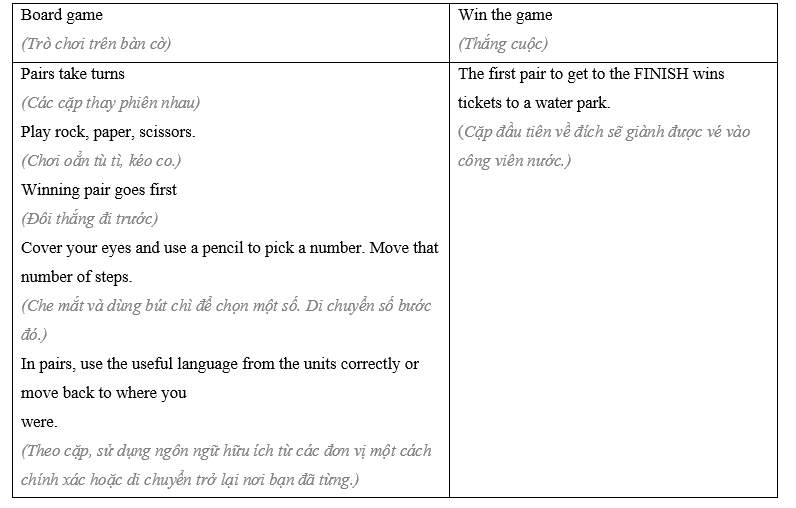This screenshot has height=508, width=796.
Task: Click the "(Đôi thắng đi trước)" translation
Action: click(90, 219)
